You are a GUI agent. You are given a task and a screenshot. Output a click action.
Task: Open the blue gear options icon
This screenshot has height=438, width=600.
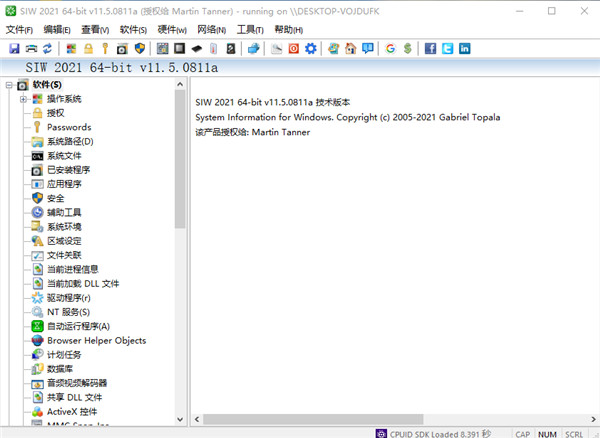(x=311, y=48)
